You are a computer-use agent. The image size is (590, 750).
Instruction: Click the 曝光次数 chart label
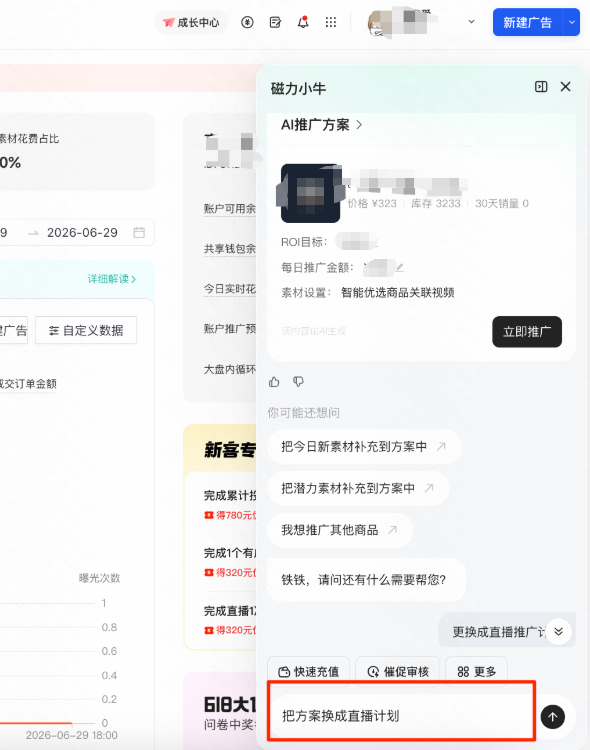click(x=100, y=578)
